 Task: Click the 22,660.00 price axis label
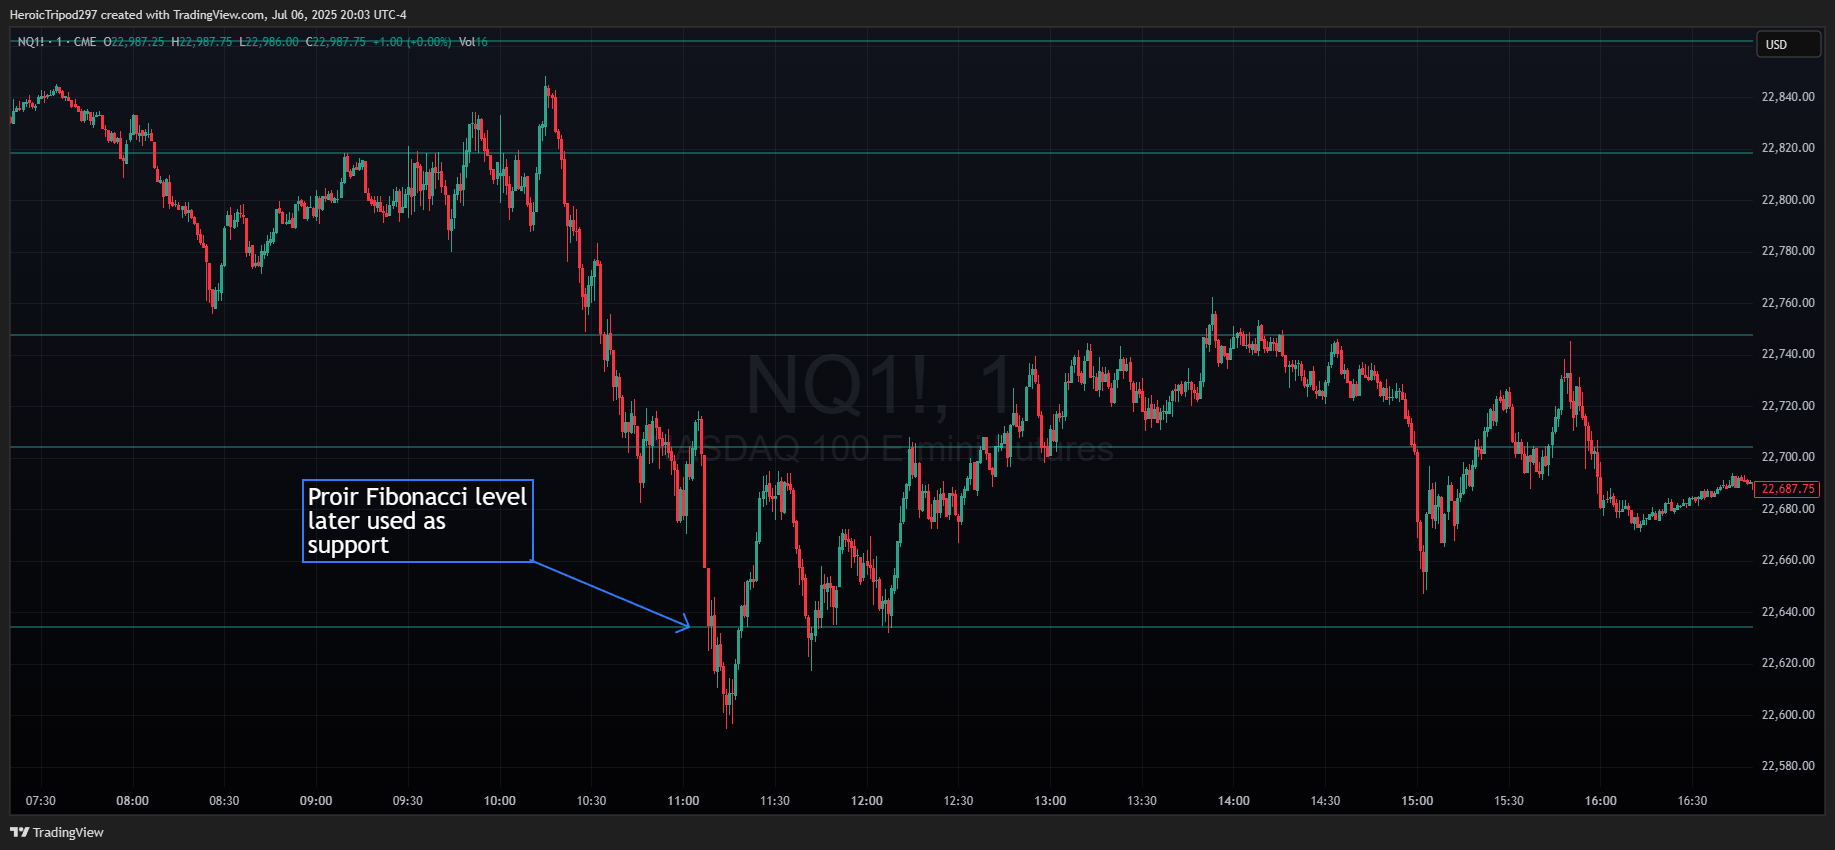[x=1788, y=560]
